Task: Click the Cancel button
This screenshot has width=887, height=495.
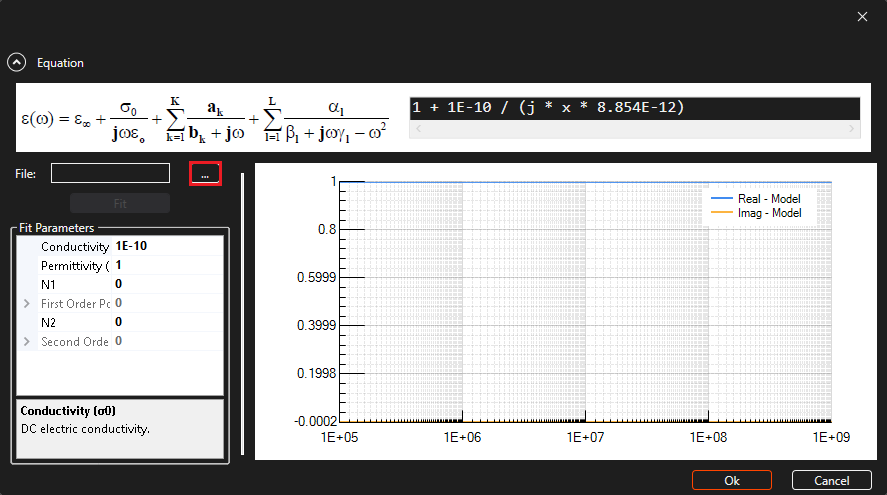Action: (832, 480)
